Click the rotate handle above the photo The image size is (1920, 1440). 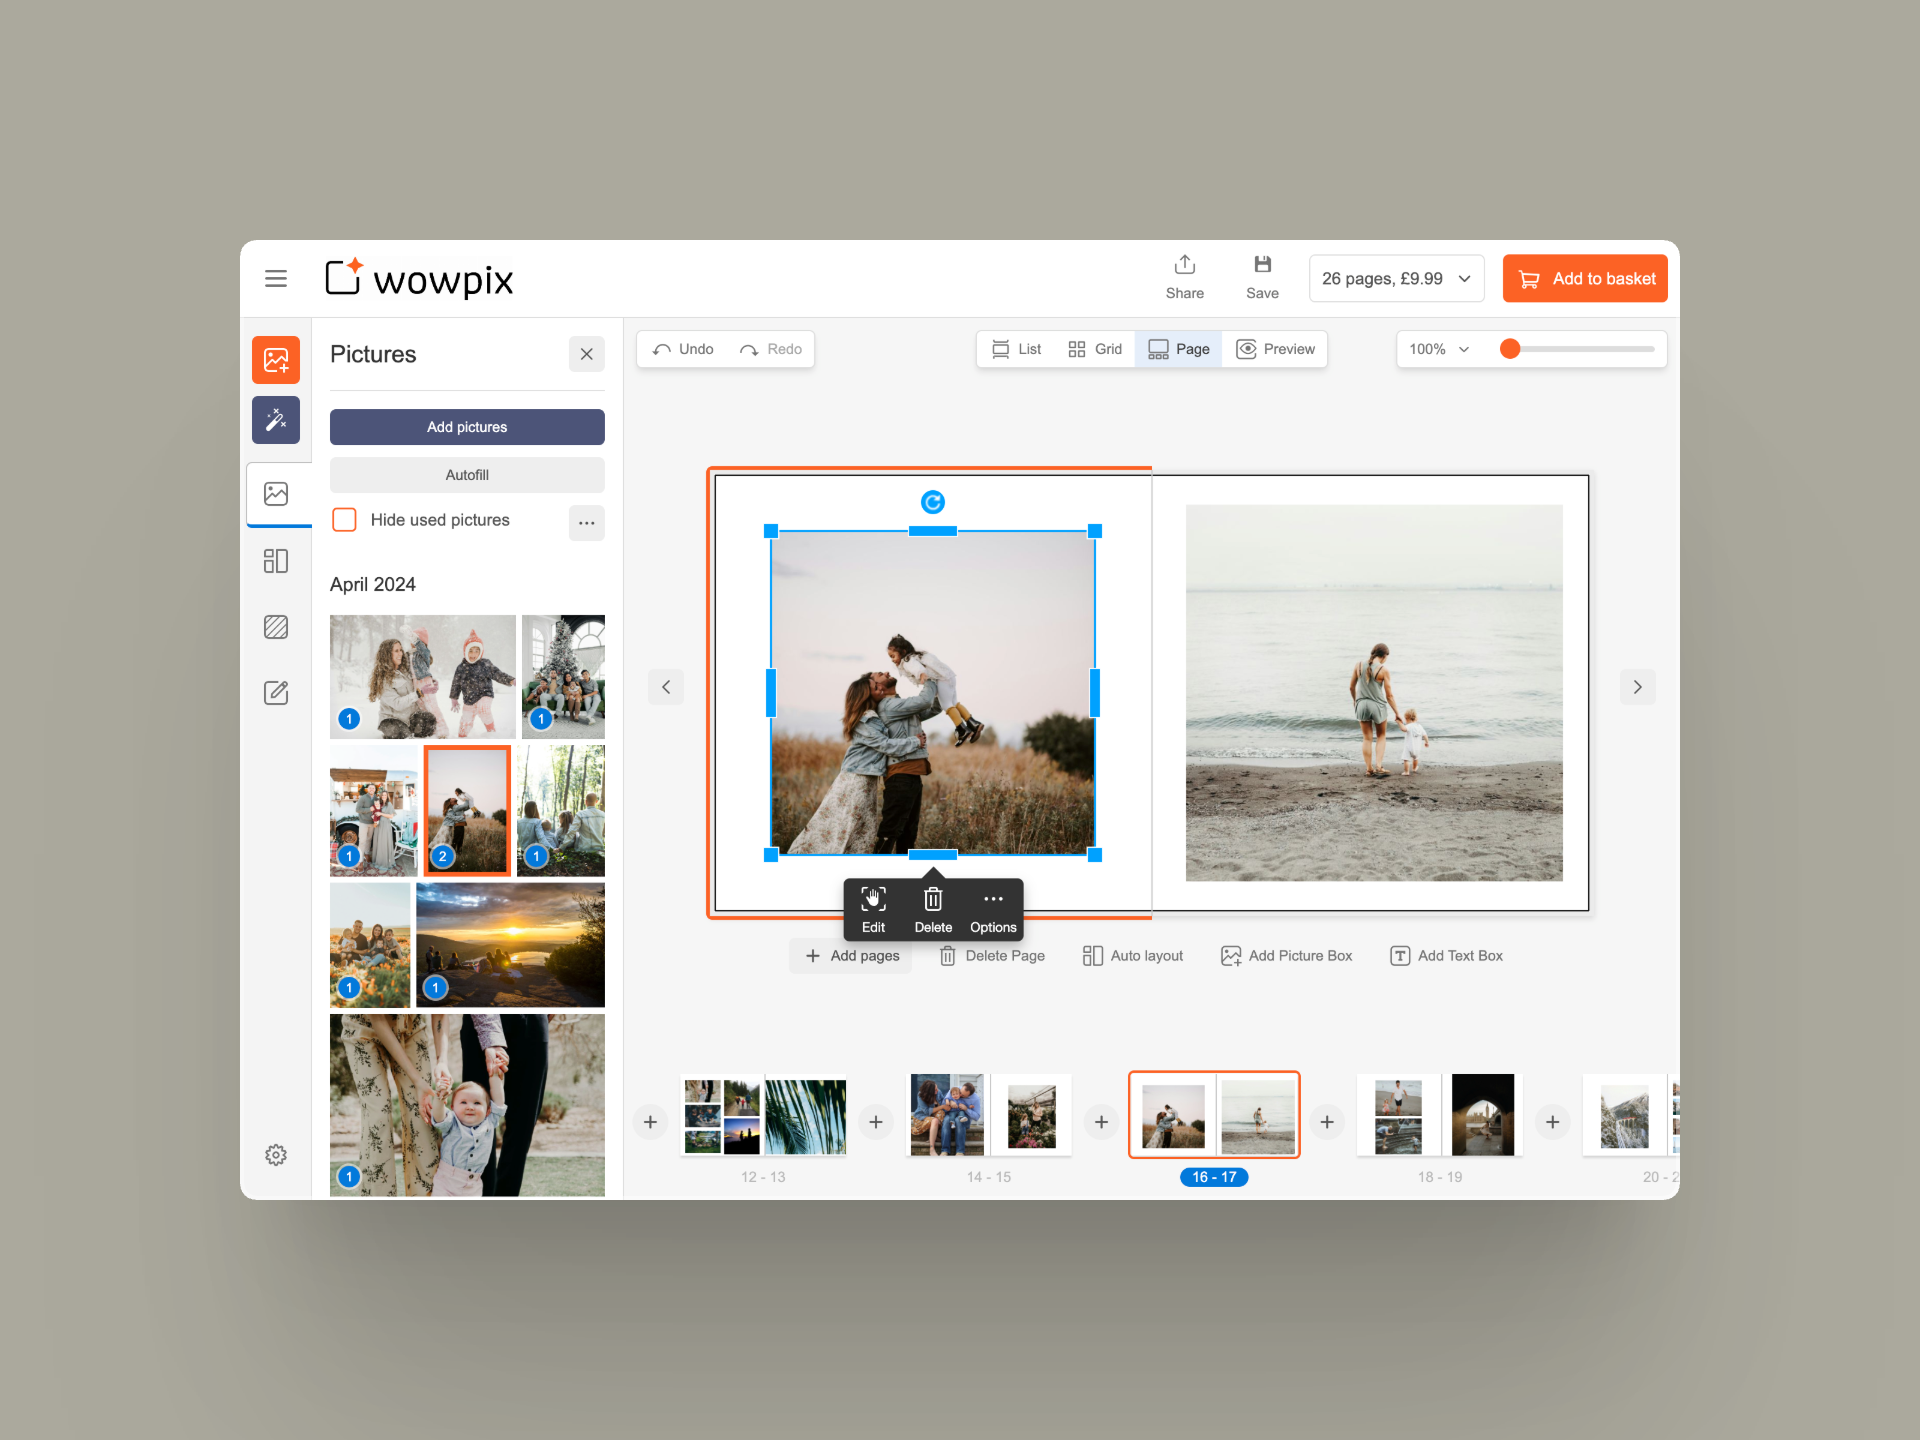coord(932,502)
